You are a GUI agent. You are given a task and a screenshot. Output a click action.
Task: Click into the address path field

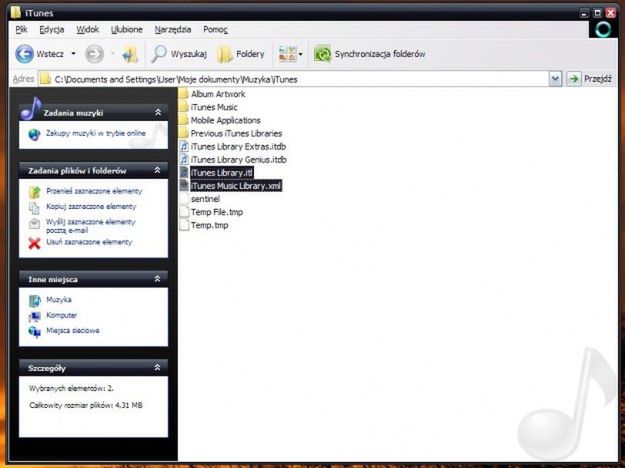(x=293, y=79)
